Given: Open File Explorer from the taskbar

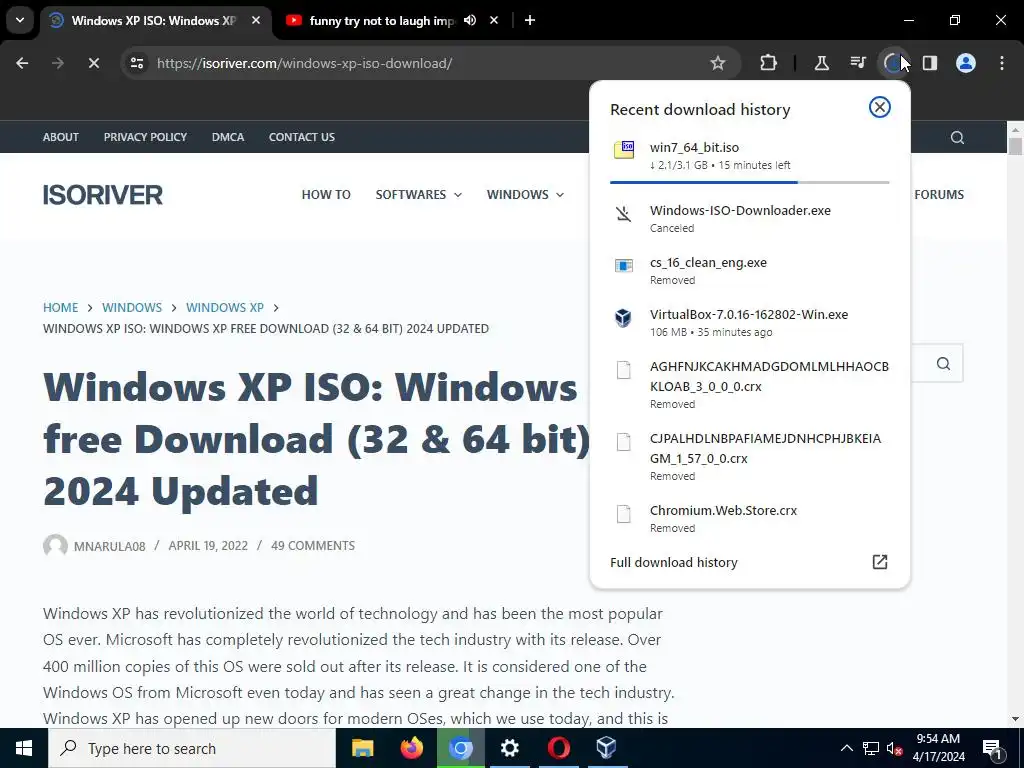Looking at the screenshot, I should 362,748.
